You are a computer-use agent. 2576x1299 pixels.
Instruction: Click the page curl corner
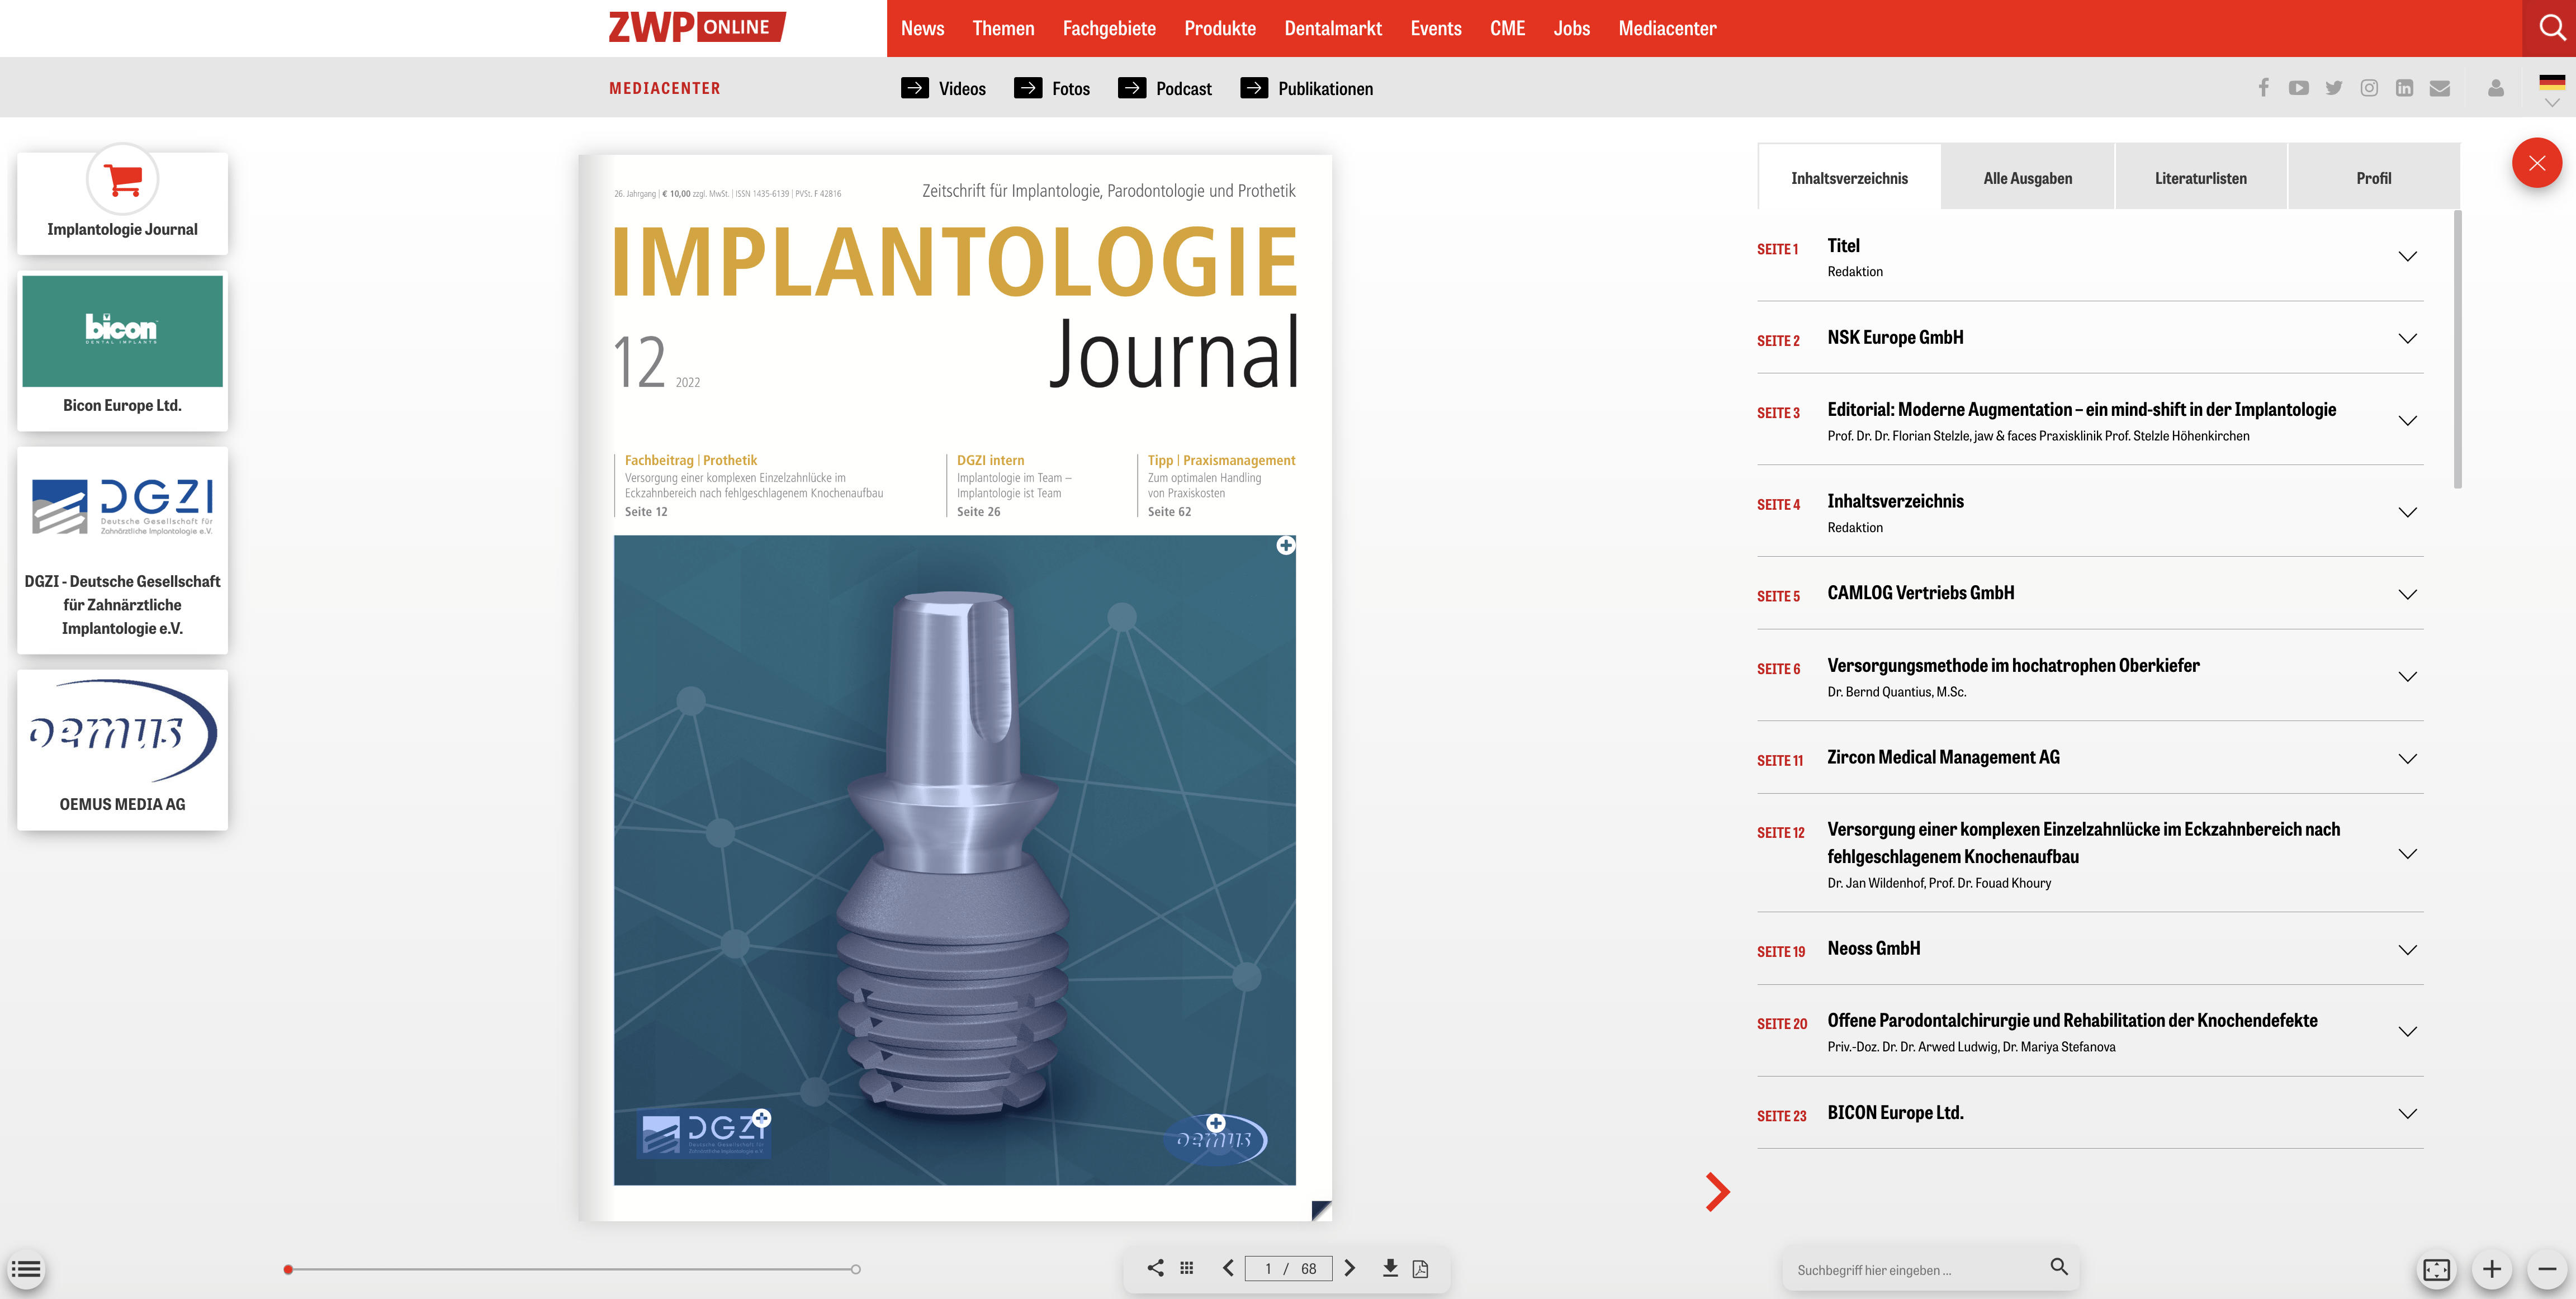tap(1321, 1210)
